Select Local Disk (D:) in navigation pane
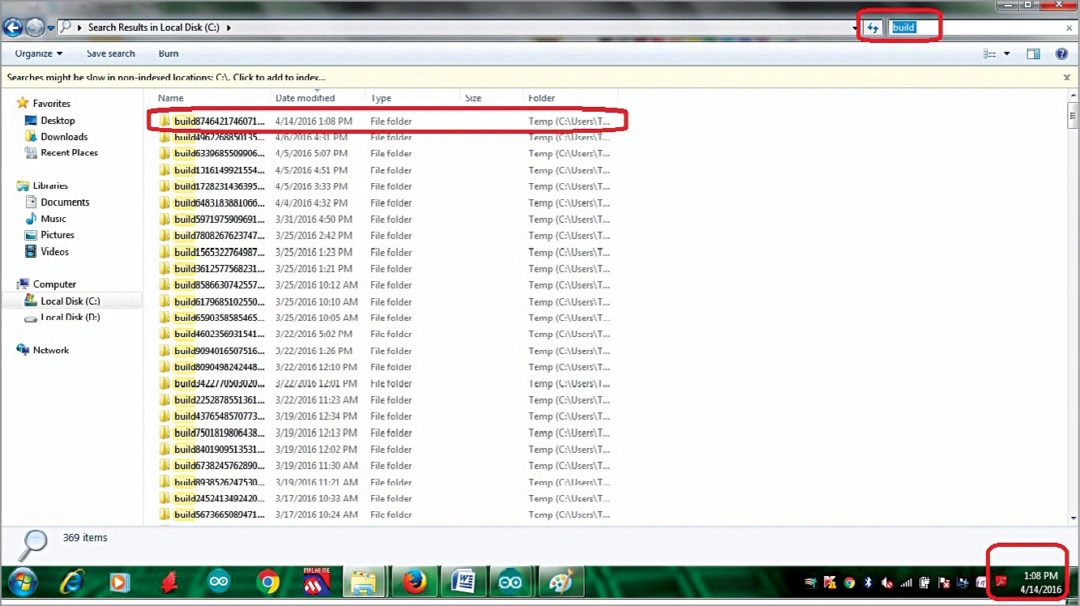Image resolution: width=1080 pixels, height=606 pixels. [x=70, y=317]
